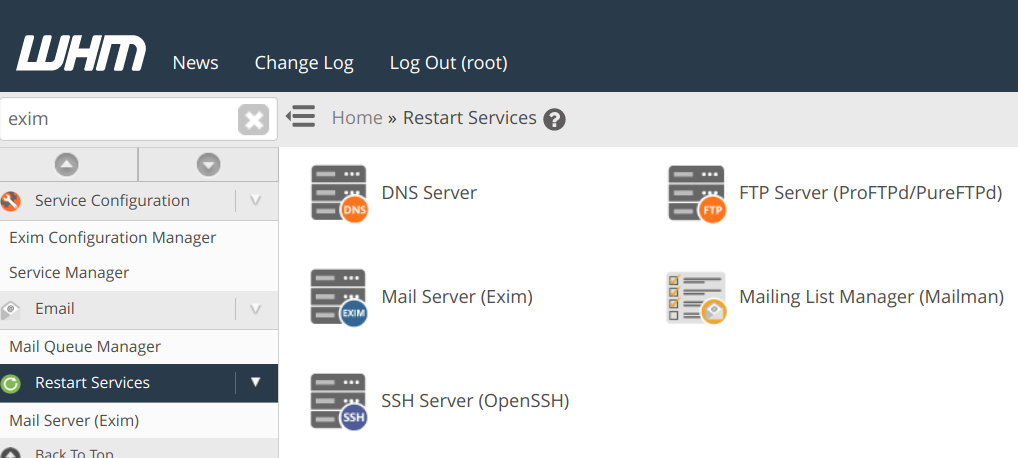Open the News link
This screenshot has width=1018, height=458.
pyautogui.click(x=195, y=63)
